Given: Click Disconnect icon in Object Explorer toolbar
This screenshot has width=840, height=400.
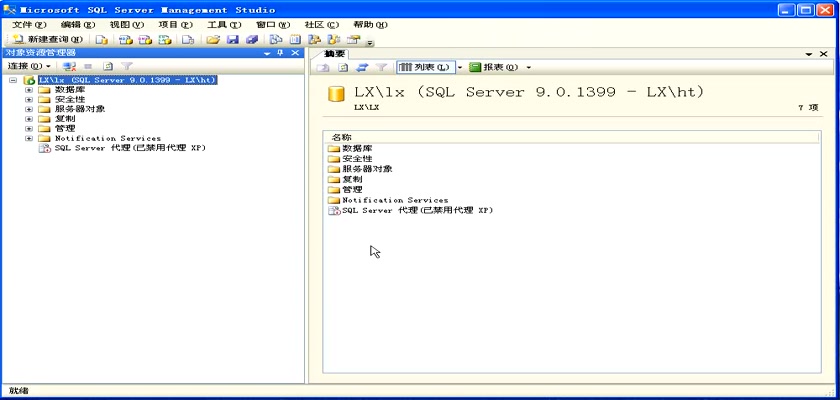Looking at the screenshot, I should (69, 66).
